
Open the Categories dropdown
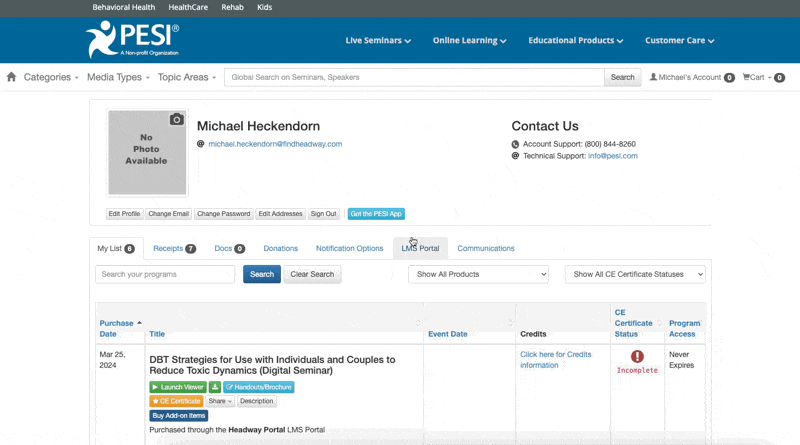point(51,77)
